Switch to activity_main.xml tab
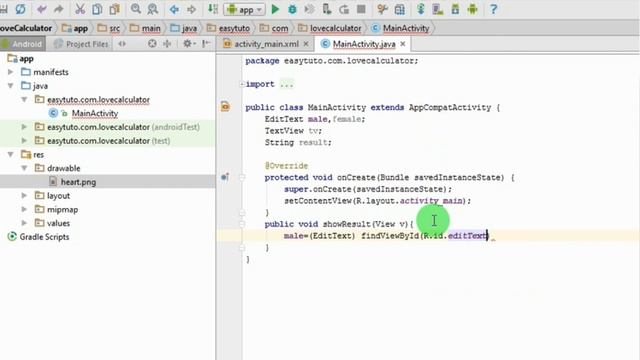The width and height of the screenshot is (640, 360). 266,44
